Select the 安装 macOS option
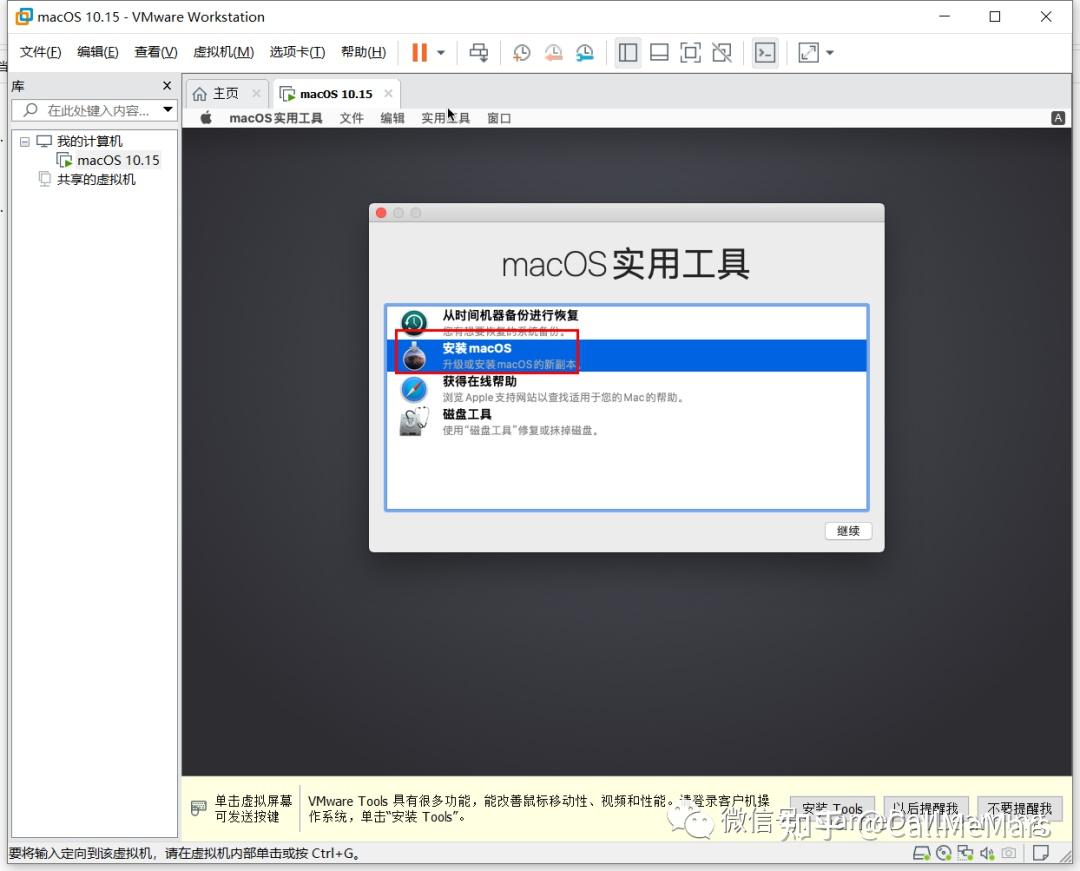 627,355
